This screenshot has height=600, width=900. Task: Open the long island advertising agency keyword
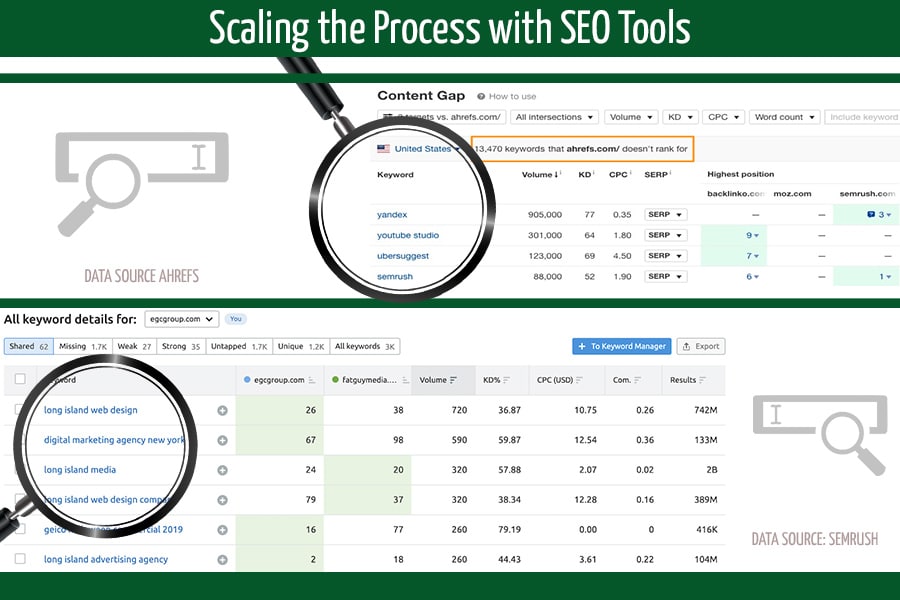coord(106,559)
